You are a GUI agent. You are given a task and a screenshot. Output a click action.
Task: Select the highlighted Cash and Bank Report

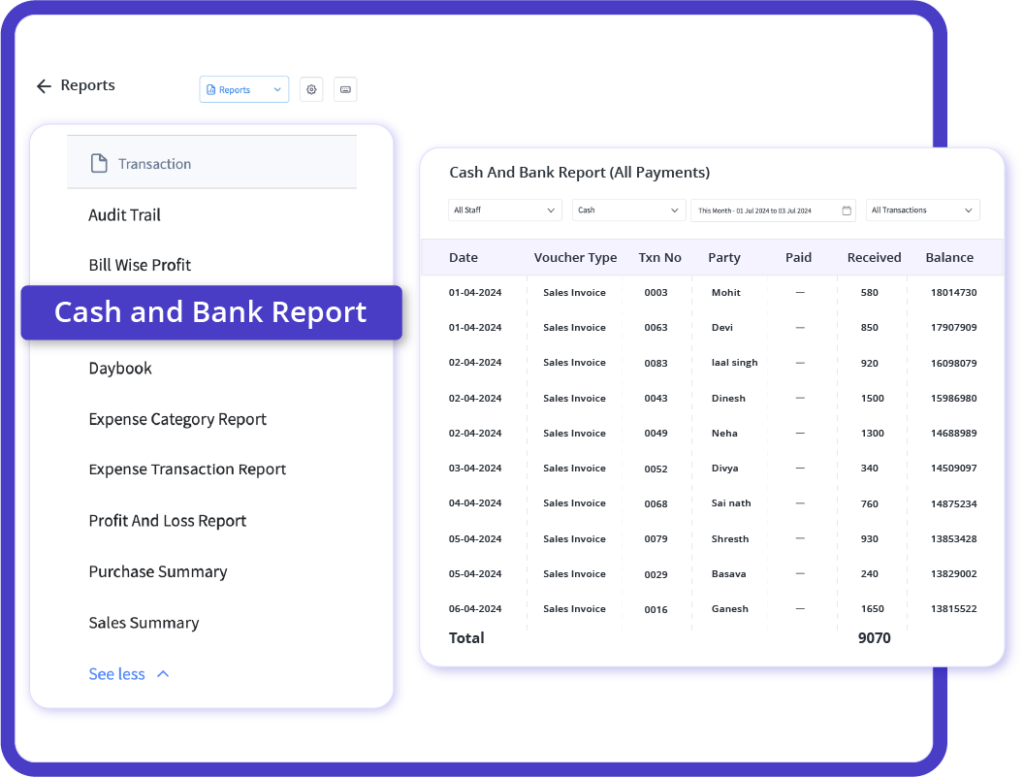point(211,312)
